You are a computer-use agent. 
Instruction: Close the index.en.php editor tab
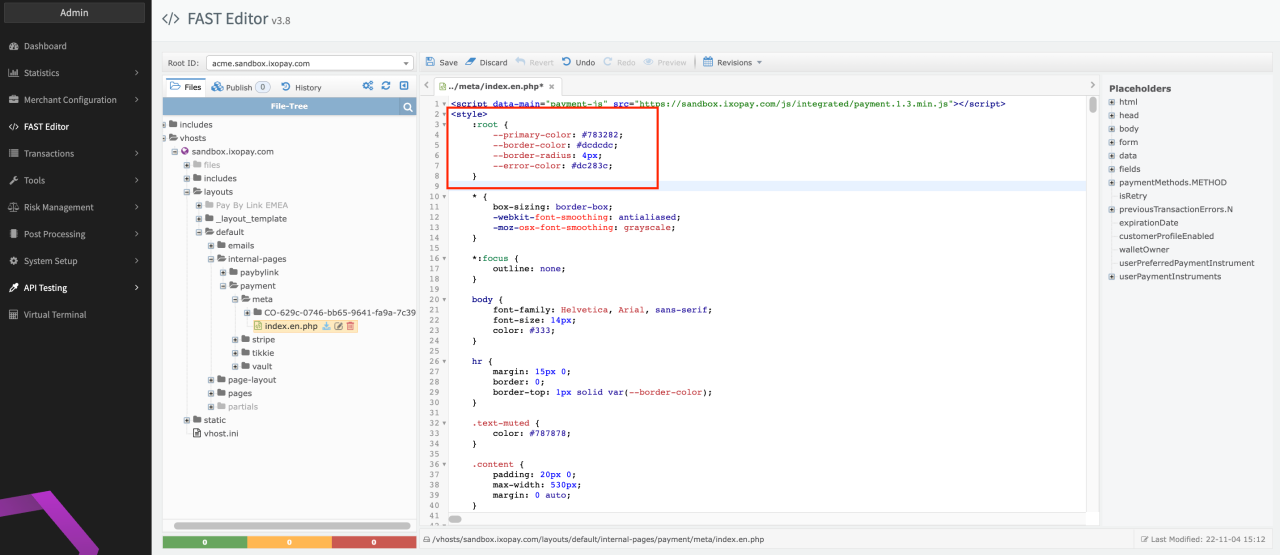551,87
